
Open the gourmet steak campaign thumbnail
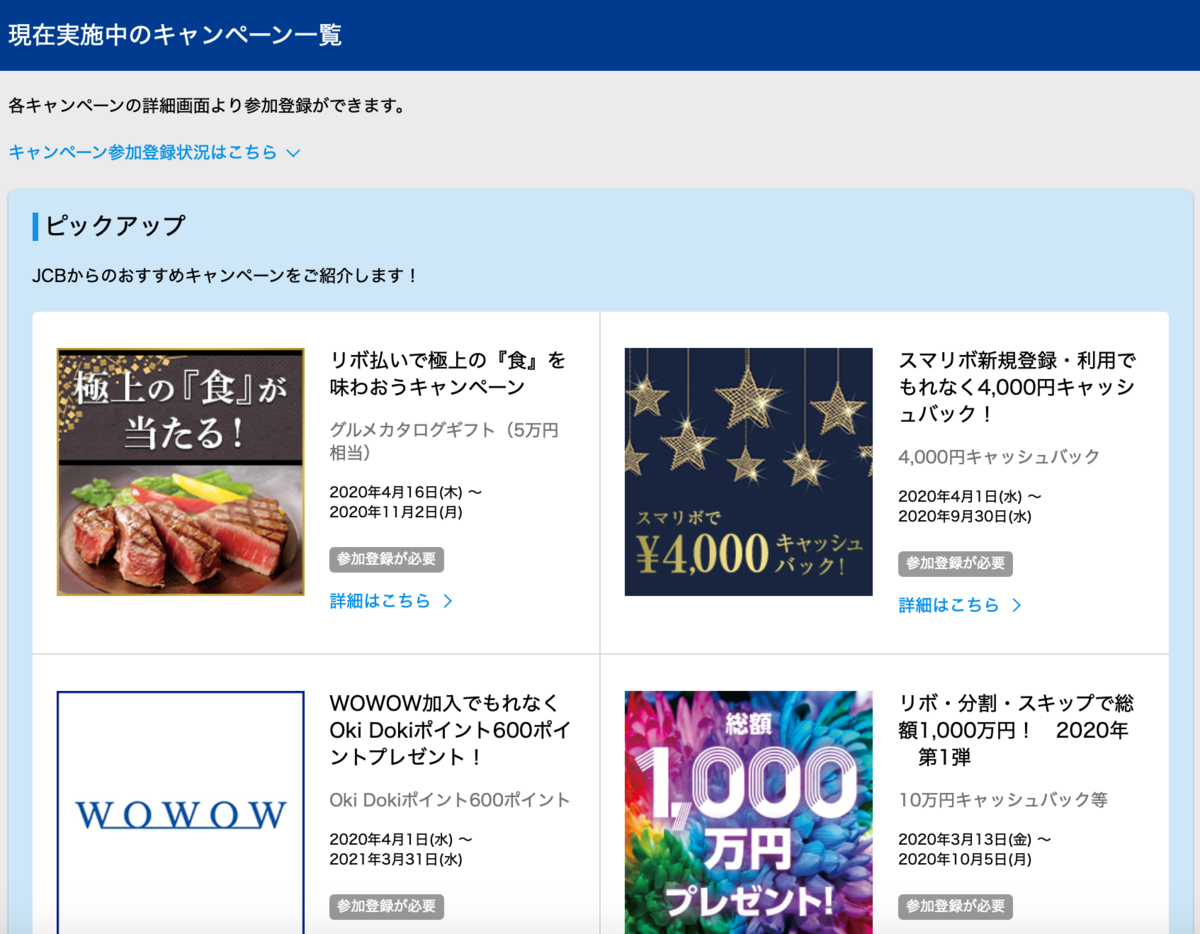[181, 472]
